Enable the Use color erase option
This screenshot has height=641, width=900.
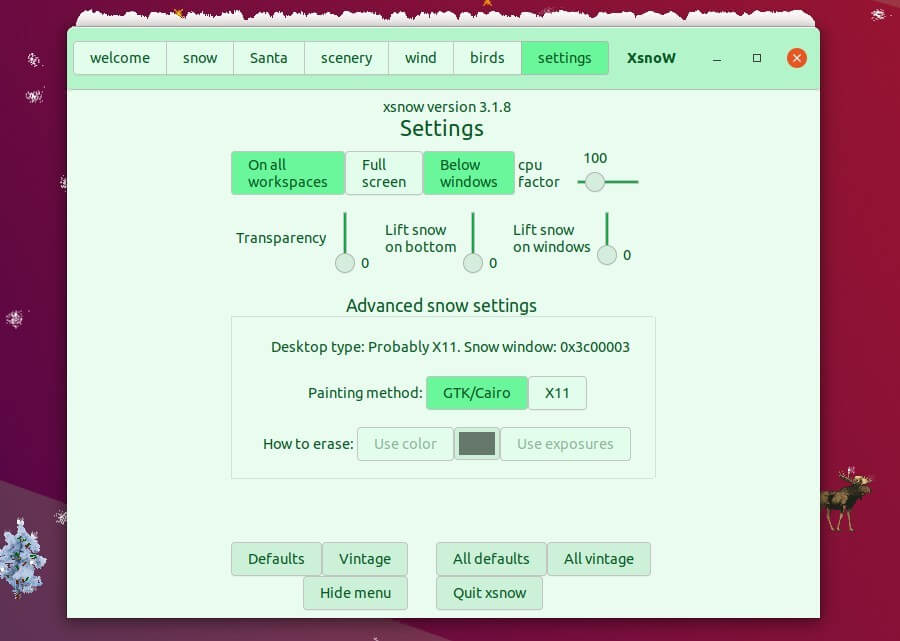click(404, 443)
